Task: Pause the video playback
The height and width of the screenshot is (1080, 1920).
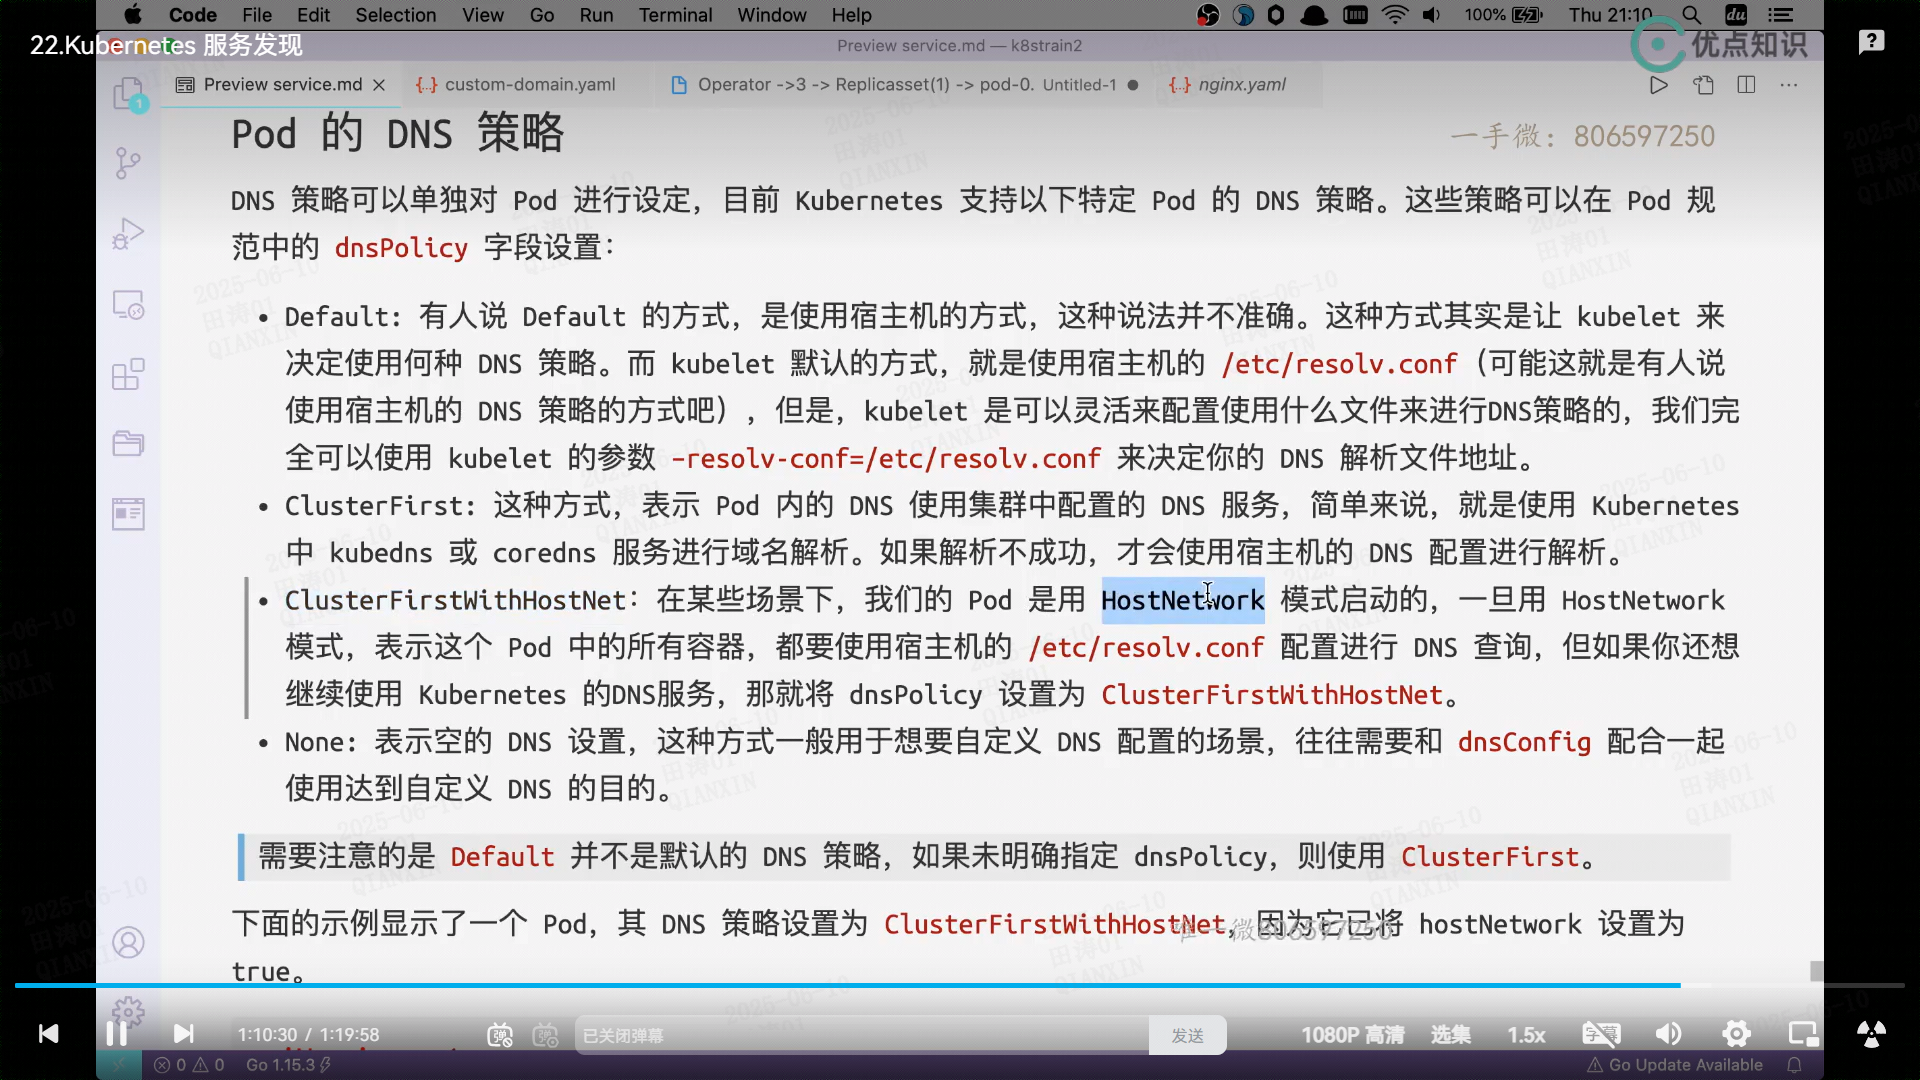Action: pyautogui.click(x=116, y=1034)
